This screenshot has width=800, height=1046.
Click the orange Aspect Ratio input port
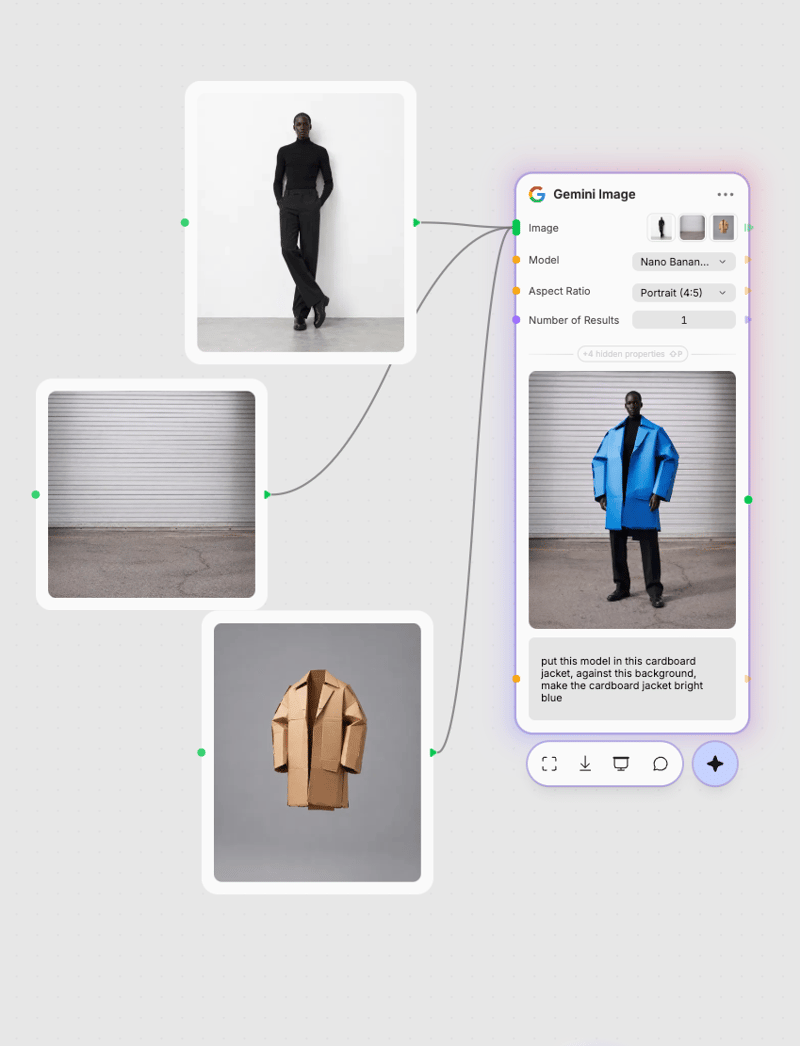click(x=516, y=291)
